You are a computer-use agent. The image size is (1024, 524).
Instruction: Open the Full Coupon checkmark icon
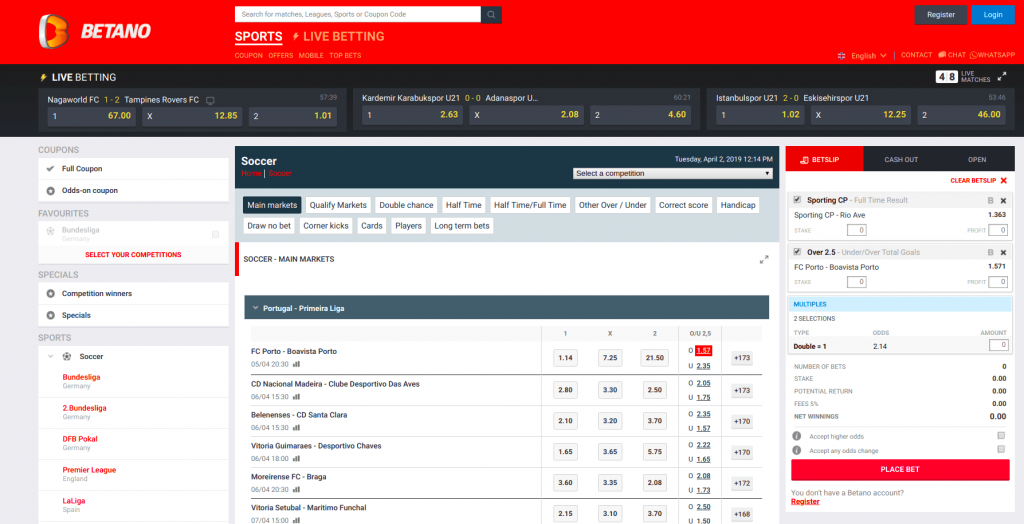click(50, 169)
